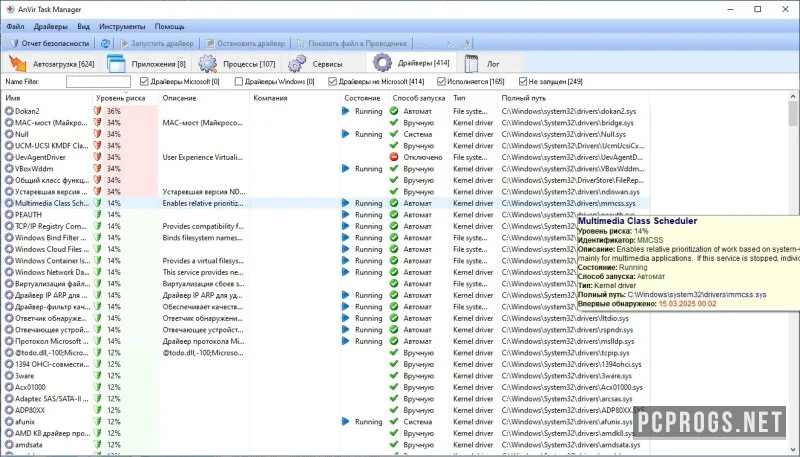Click the green check icon for Dokan2 startup
The image size is (800, 457).
click(394, 111)
